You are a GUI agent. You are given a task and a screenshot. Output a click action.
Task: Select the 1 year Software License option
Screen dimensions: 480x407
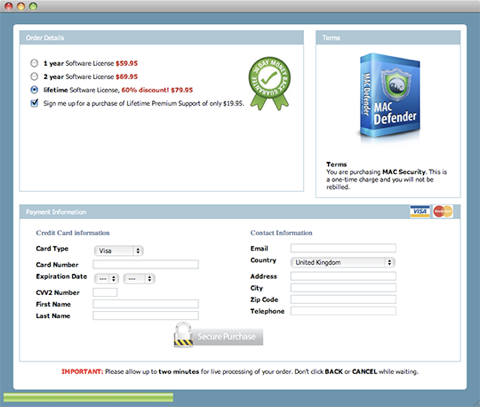pyautogui.click(x=34, y=63)
